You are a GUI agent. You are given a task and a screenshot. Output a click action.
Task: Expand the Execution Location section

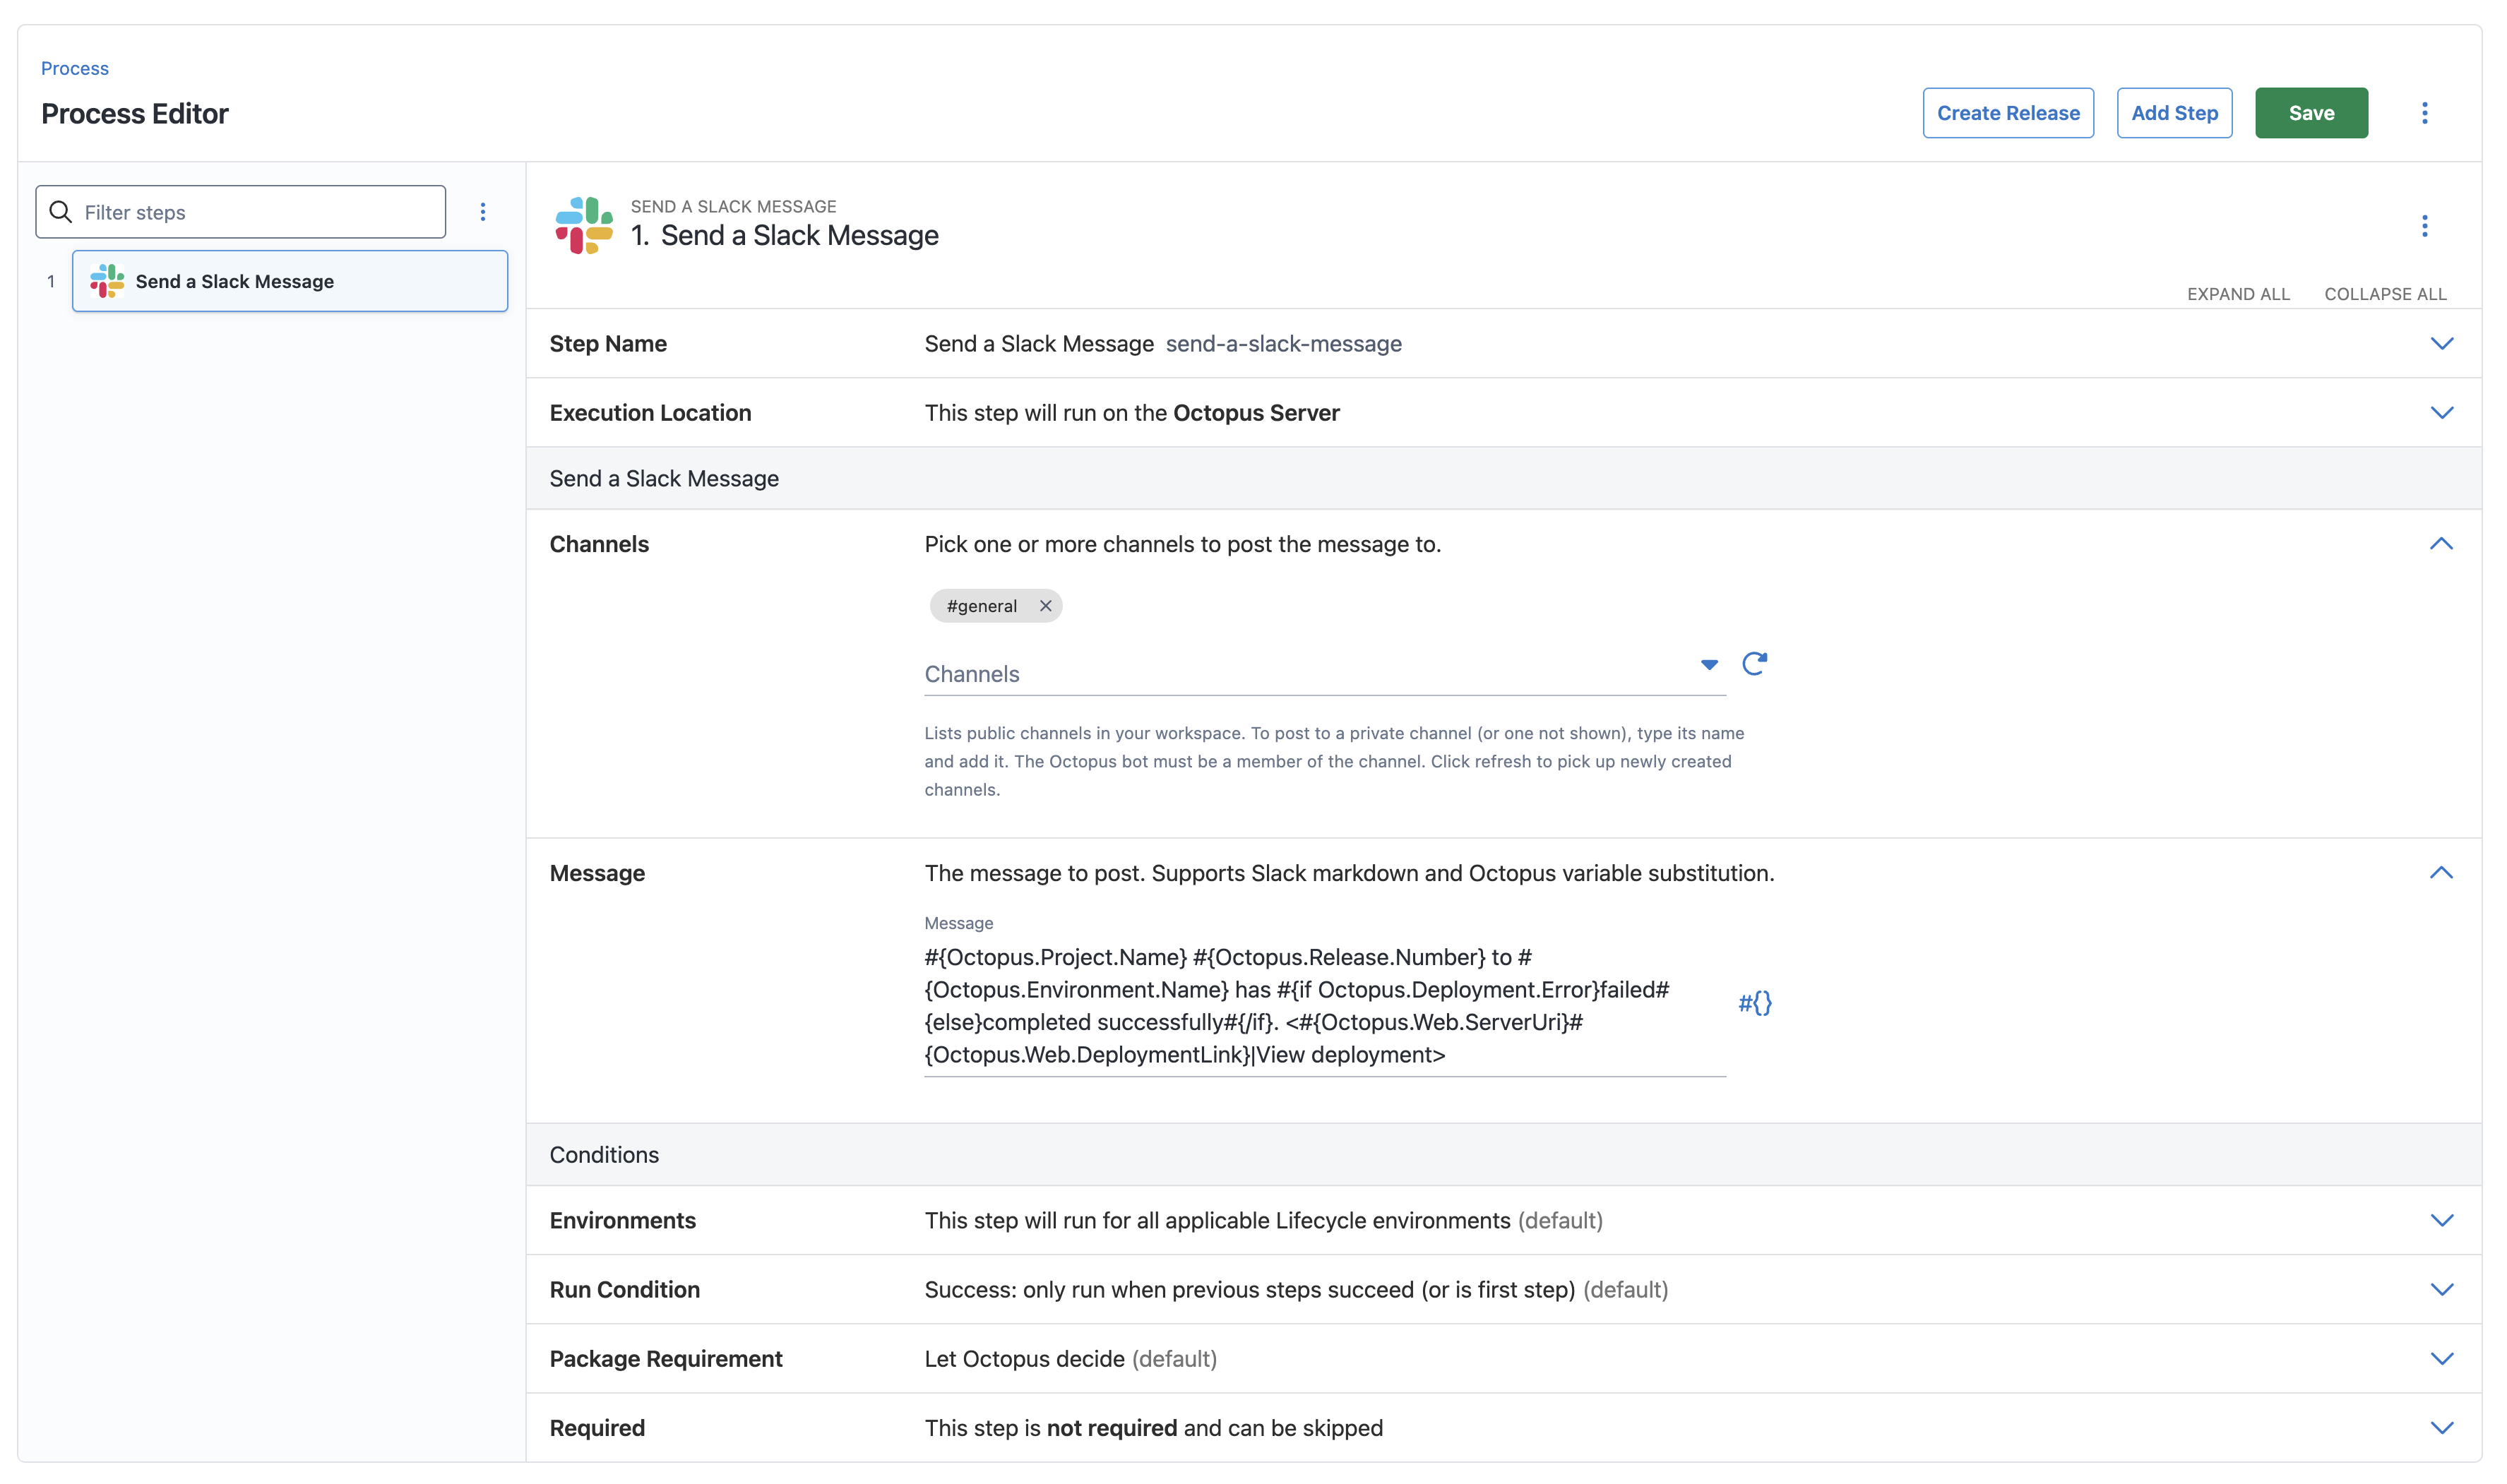pyautogui.click(x=2441, y=413)
